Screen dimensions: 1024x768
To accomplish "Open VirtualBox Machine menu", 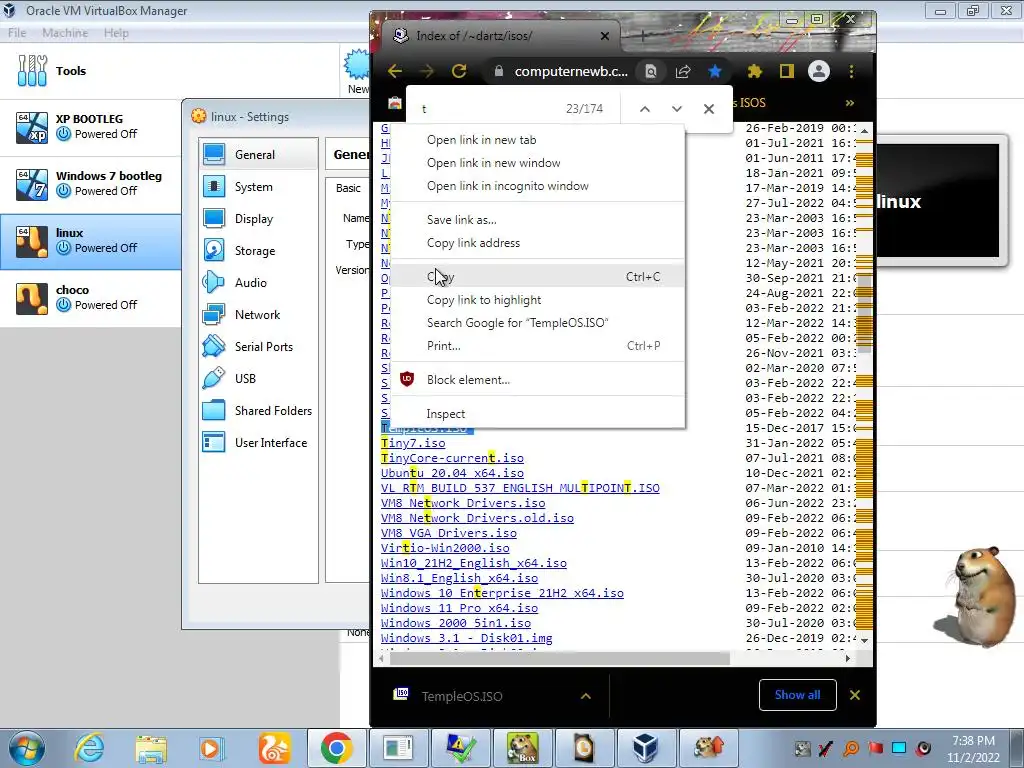I will point(65,33).
